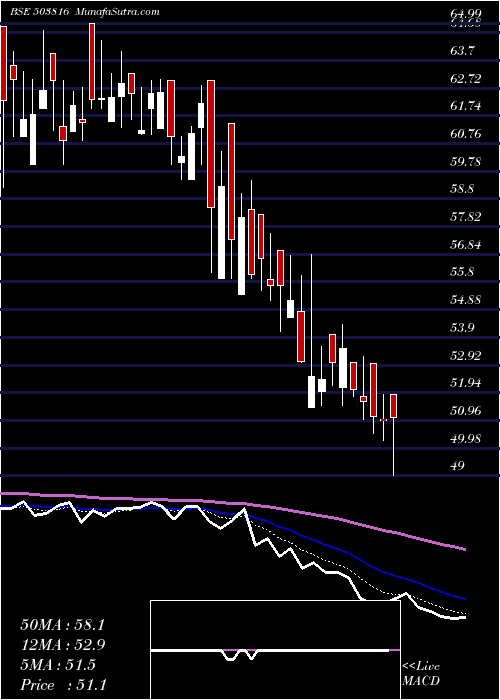Click the 59.78 price axis label
Image resolution: width=500 pixels, height=700 pixels.
point(467,162)
